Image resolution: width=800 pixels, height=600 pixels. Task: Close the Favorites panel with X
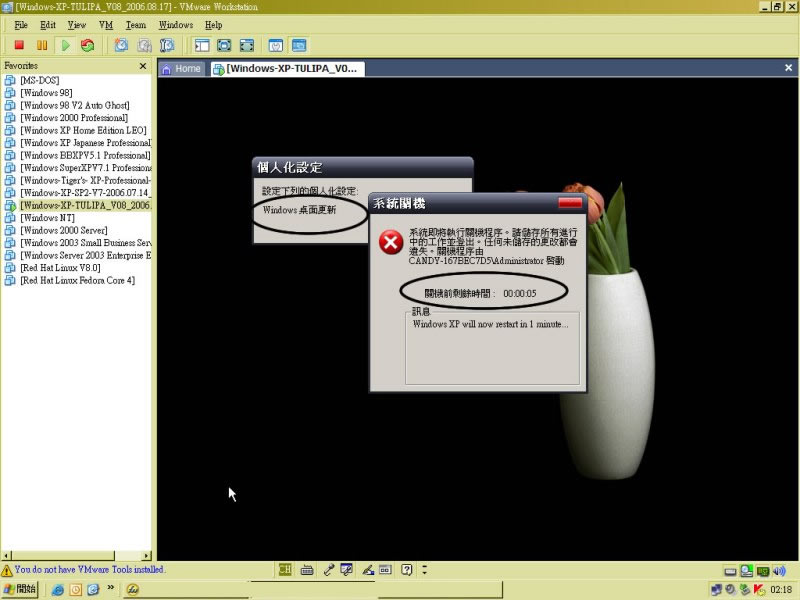click(143, 66)
